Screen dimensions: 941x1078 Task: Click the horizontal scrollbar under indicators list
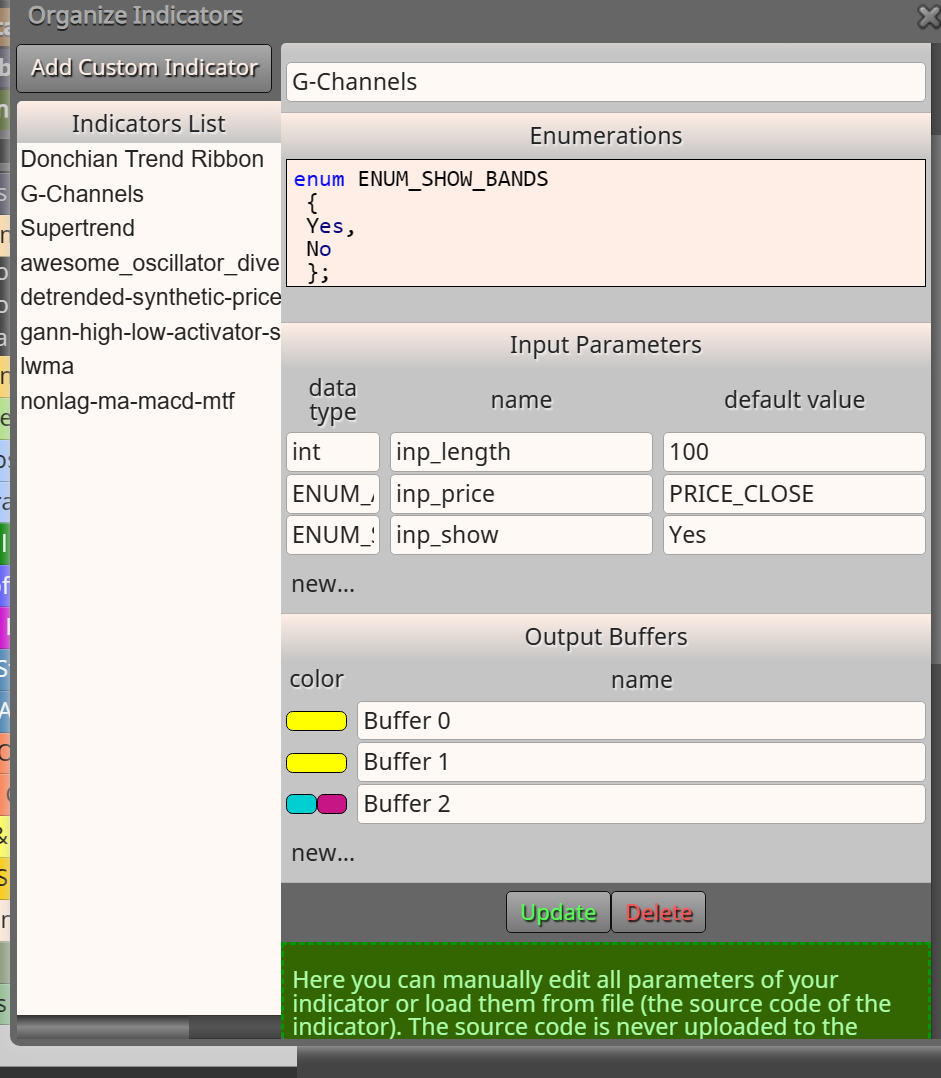pyautogui.click(x=148, y=1028)
